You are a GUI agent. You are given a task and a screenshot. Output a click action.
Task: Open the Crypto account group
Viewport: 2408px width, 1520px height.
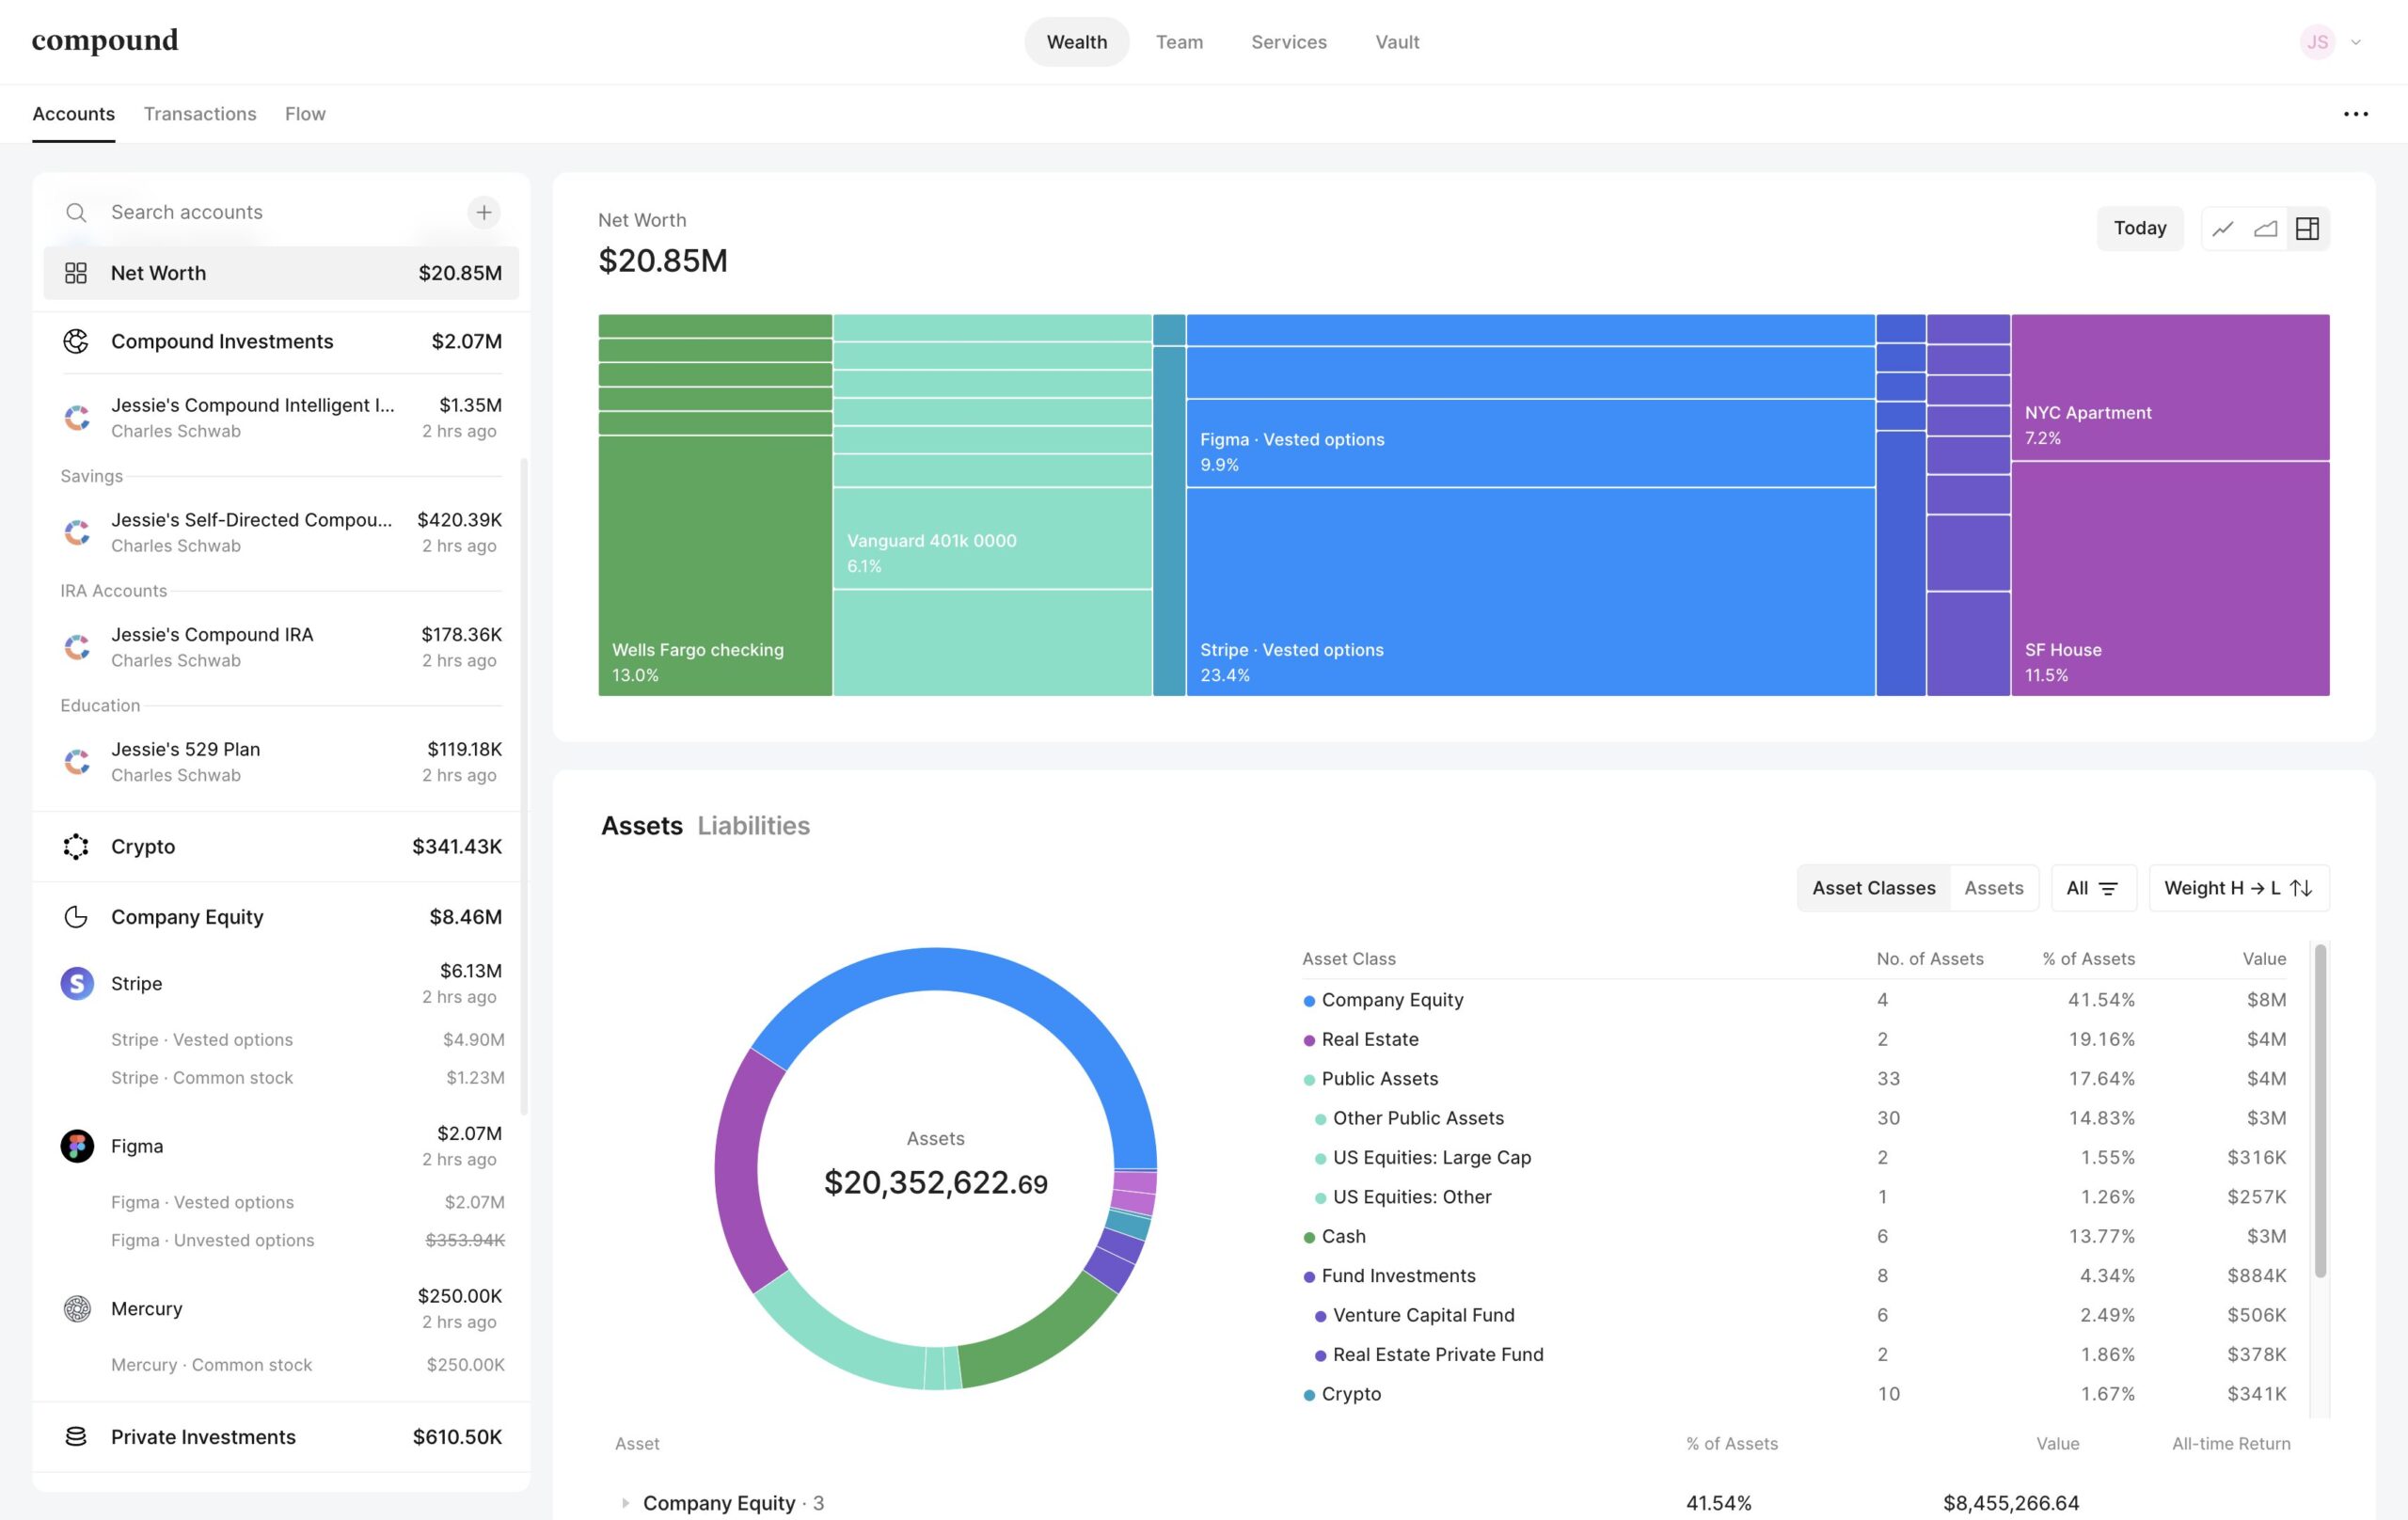click(x=281, y=846)
